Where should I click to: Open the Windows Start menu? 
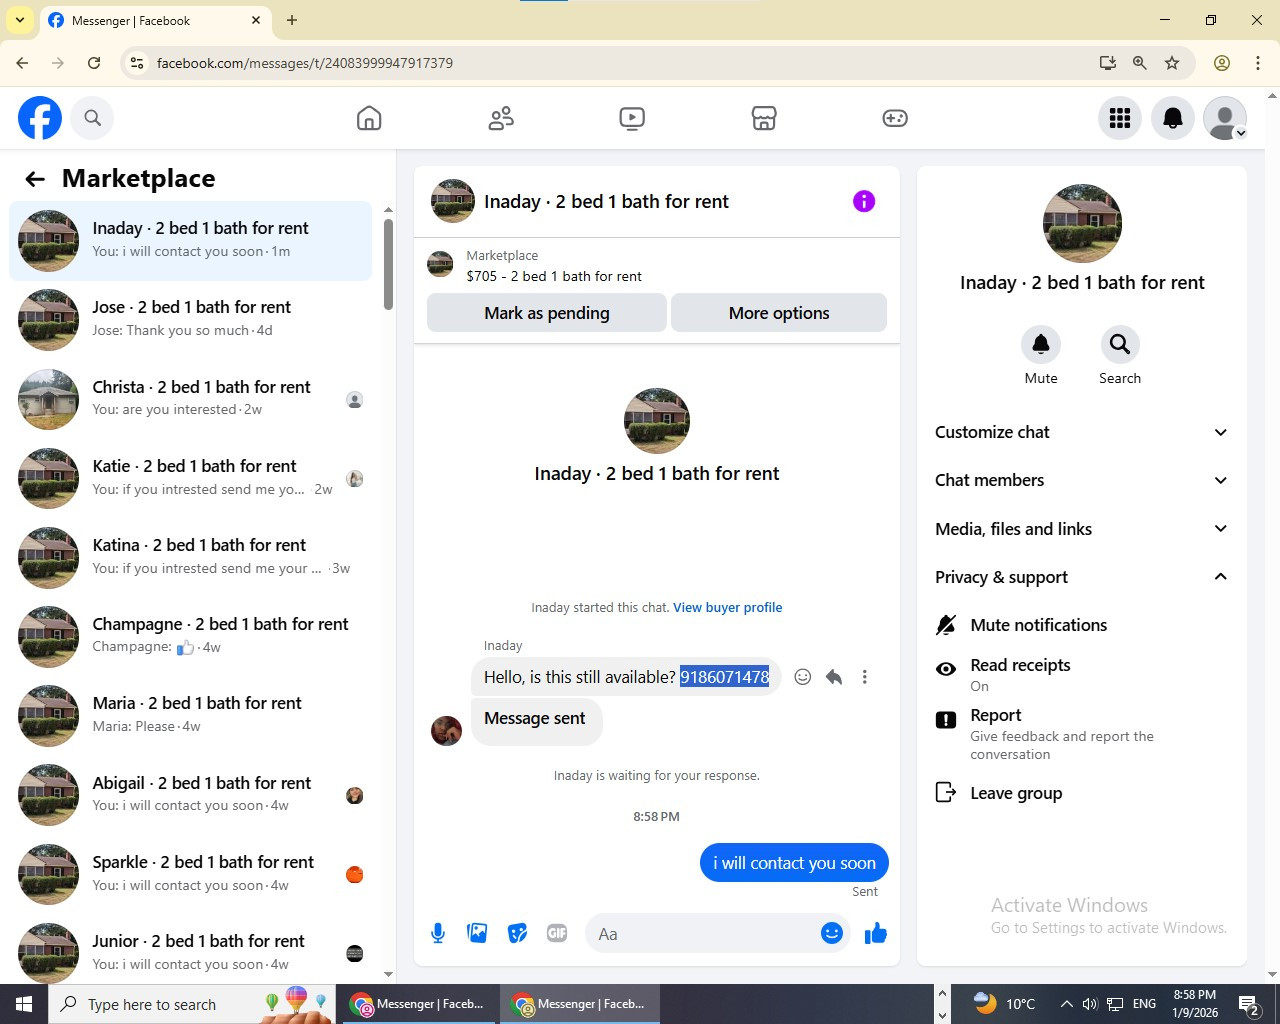point(24,1004)
